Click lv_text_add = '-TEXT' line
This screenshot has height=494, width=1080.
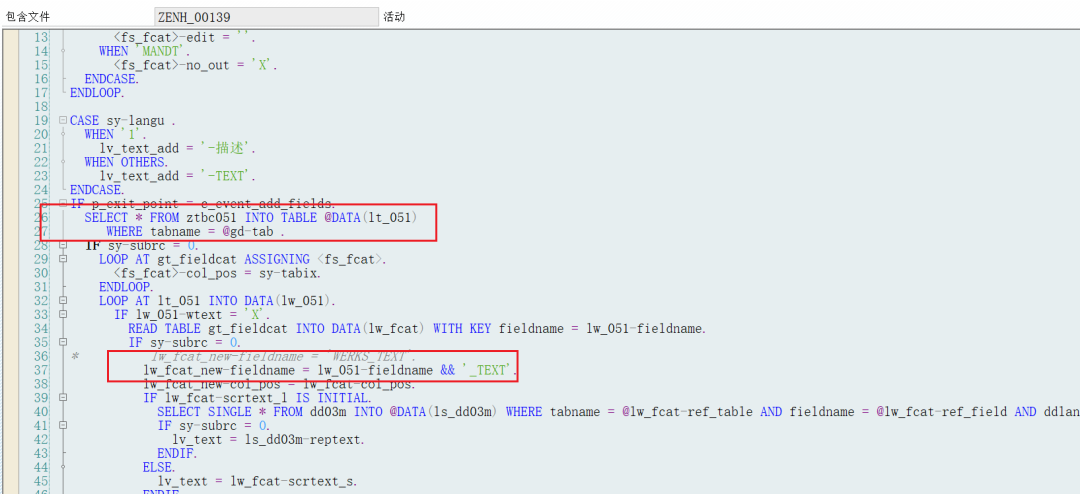pos(178,176)
